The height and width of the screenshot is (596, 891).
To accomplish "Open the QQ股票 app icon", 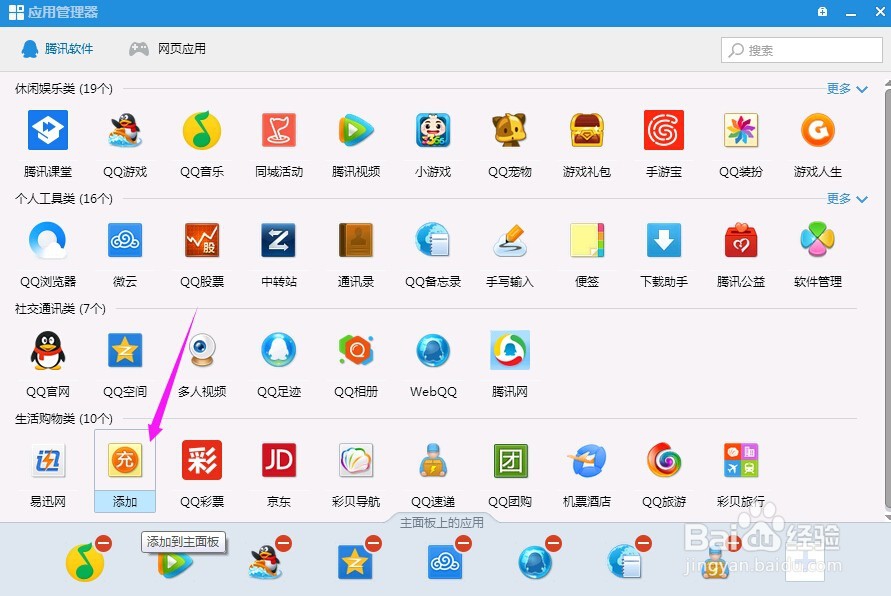I will coord(202,240).
